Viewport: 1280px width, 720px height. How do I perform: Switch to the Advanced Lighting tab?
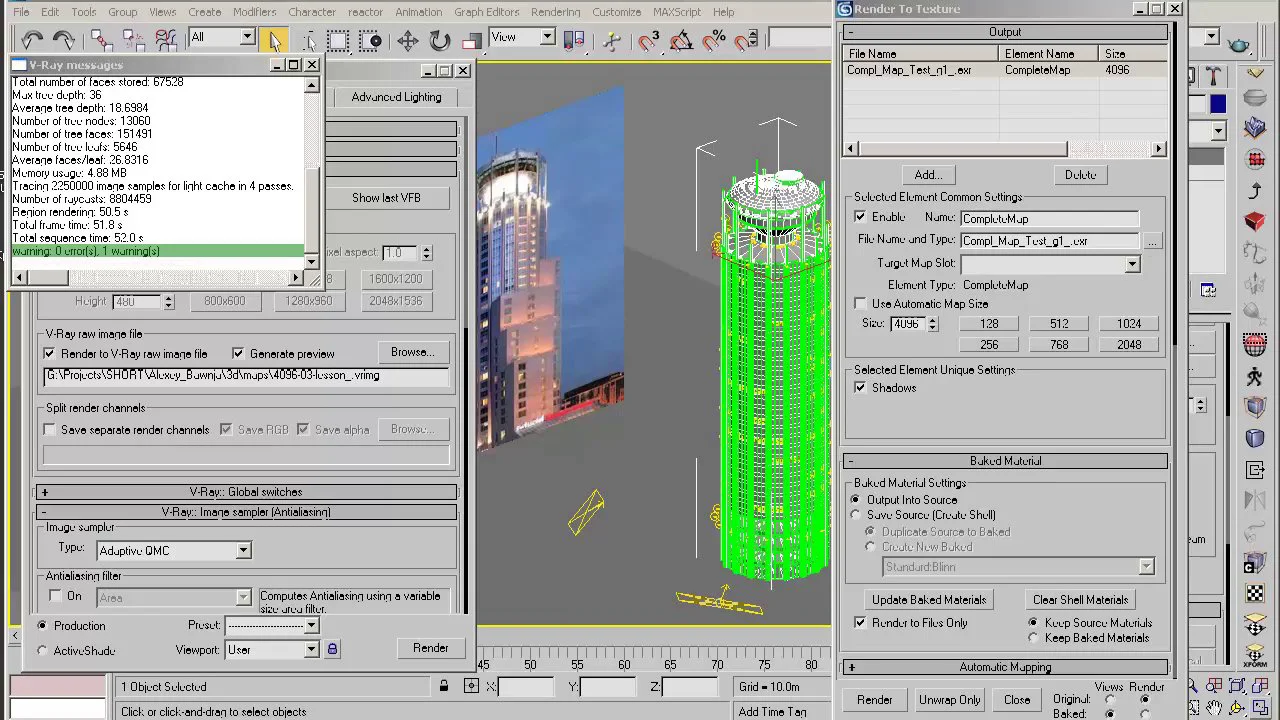396,97
